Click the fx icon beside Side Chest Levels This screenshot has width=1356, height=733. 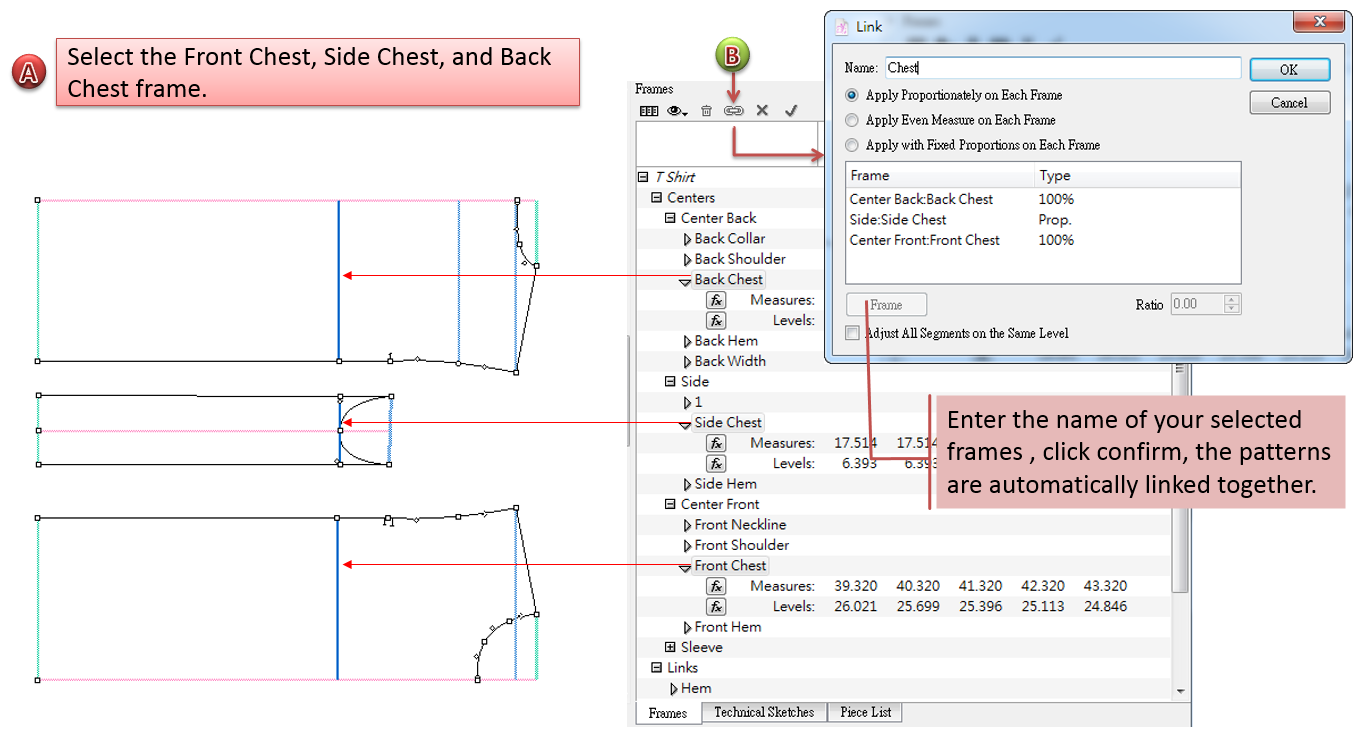tap(716, 464)
